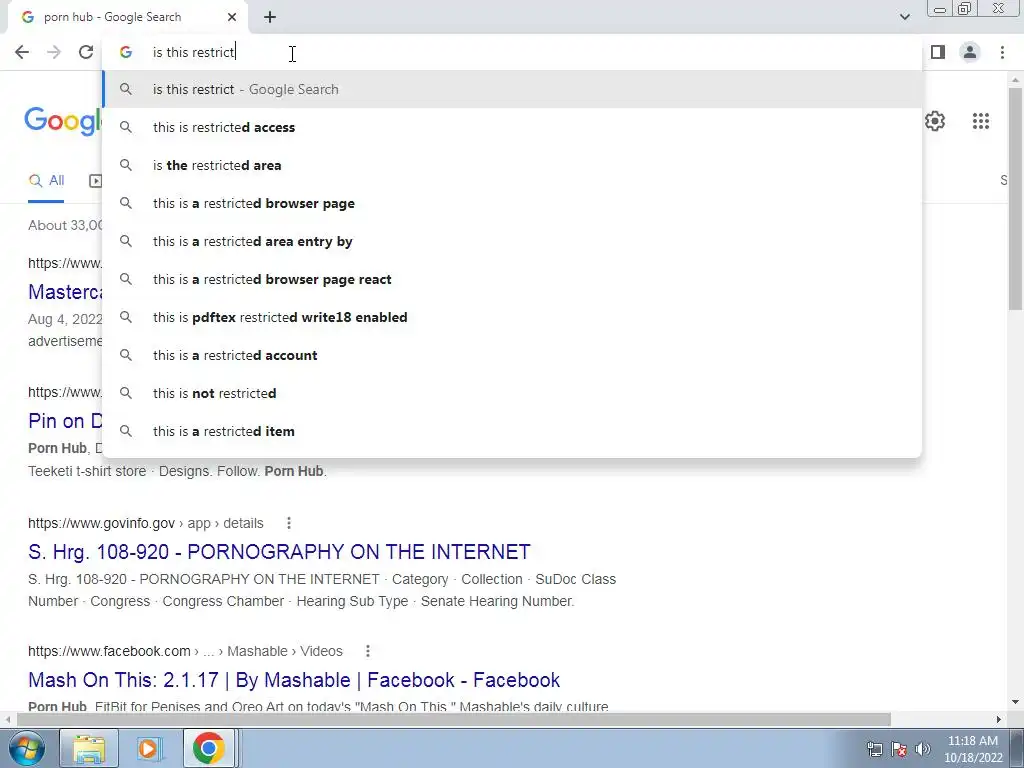Open the clock showing 11:18 AM
This screenshot has width=1024, height=768.
pyautogui.click(x=973, y=749)
